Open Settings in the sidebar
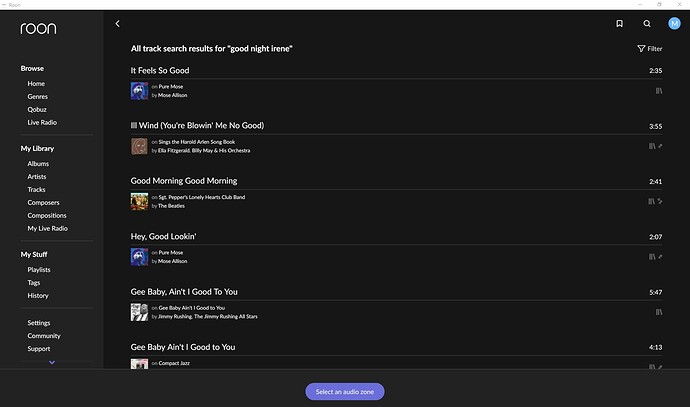The image size is (690, 407). 39,323
